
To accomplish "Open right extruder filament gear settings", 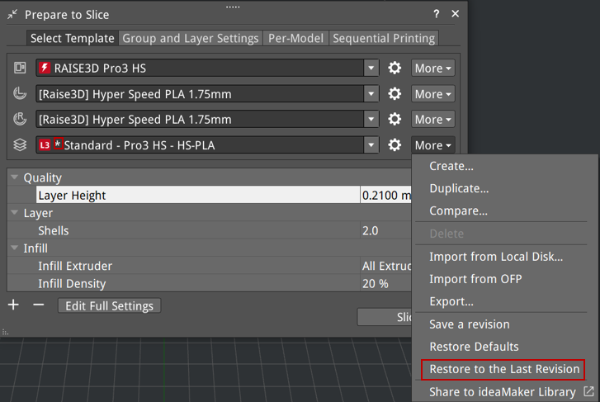I will tap(395, 120).
